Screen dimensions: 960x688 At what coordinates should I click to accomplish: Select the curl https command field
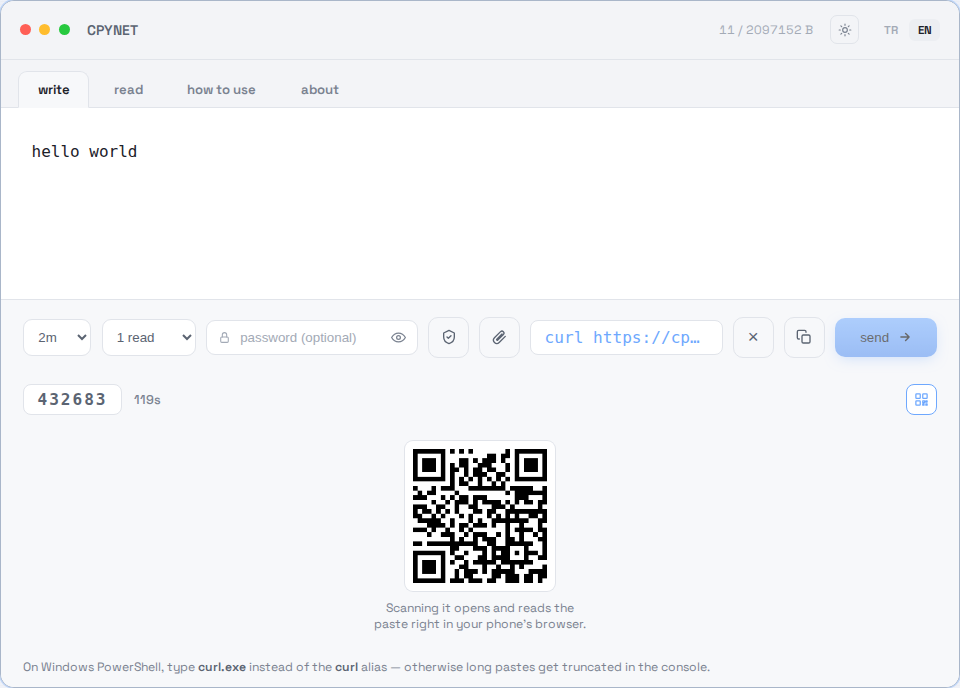(x=626, y=337)
